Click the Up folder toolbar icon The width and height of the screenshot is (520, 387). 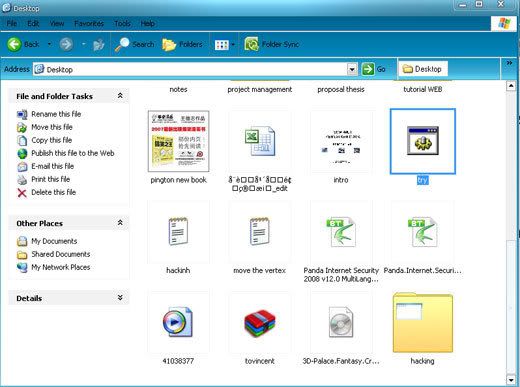point(99,44)
